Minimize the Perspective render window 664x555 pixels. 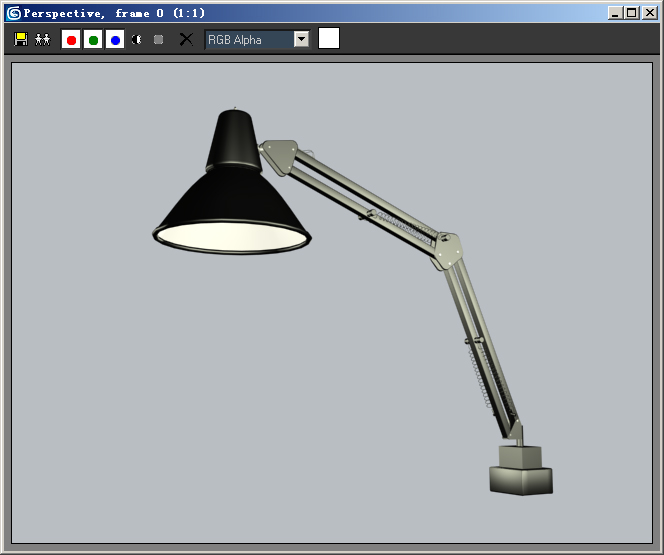click(615, 13)
